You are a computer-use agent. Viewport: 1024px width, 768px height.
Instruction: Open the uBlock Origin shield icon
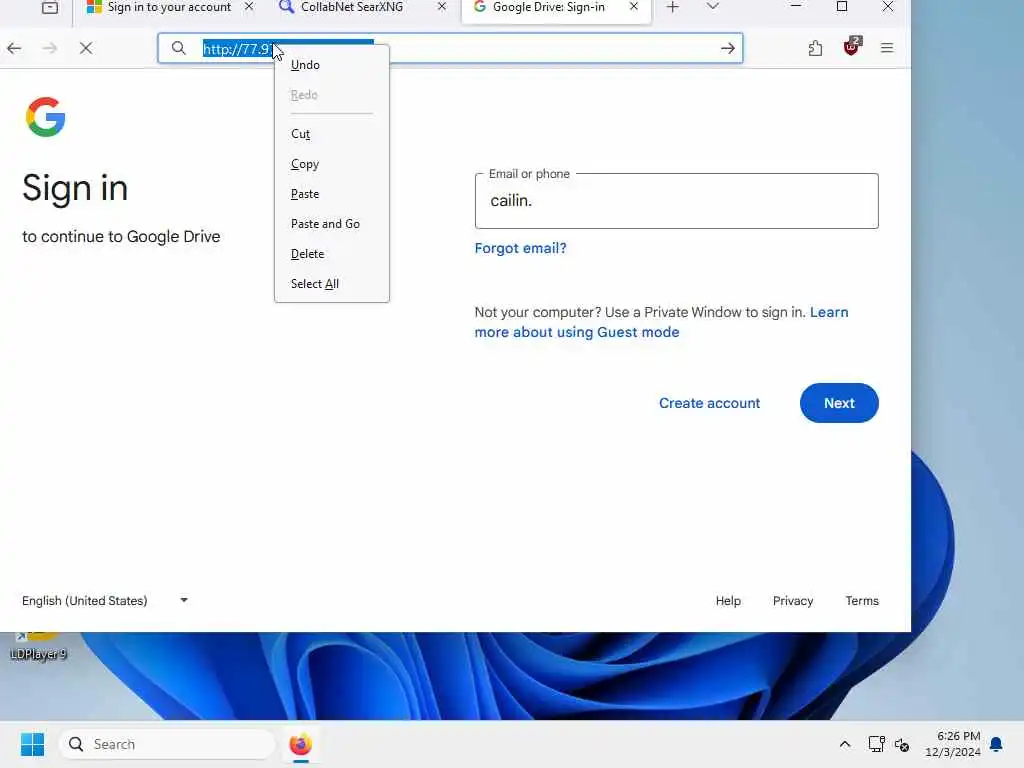[852, 47]
